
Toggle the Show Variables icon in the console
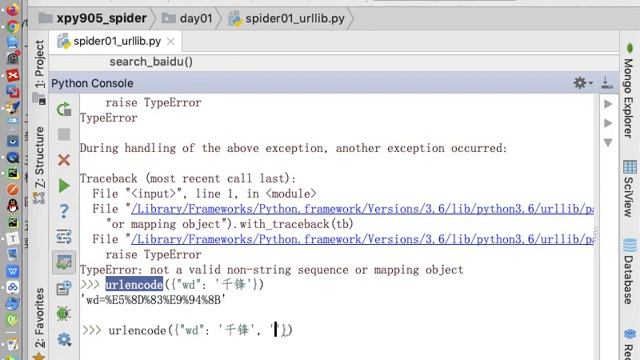click(x=64, y=262)
